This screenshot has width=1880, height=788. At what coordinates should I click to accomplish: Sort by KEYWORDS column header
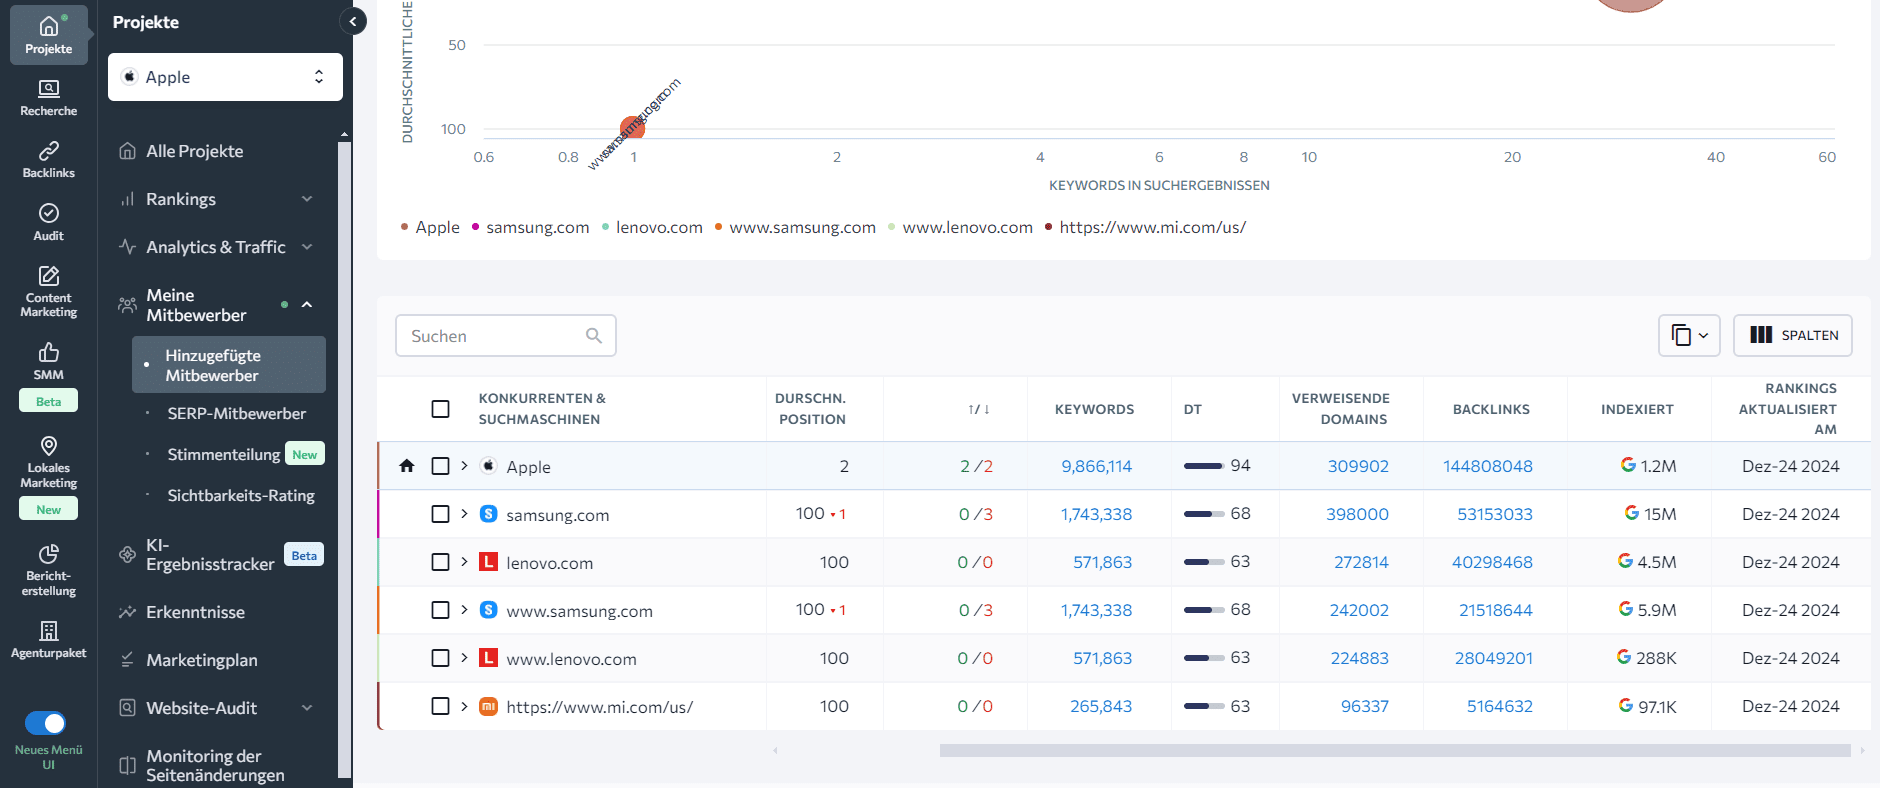click(1094, 409)
